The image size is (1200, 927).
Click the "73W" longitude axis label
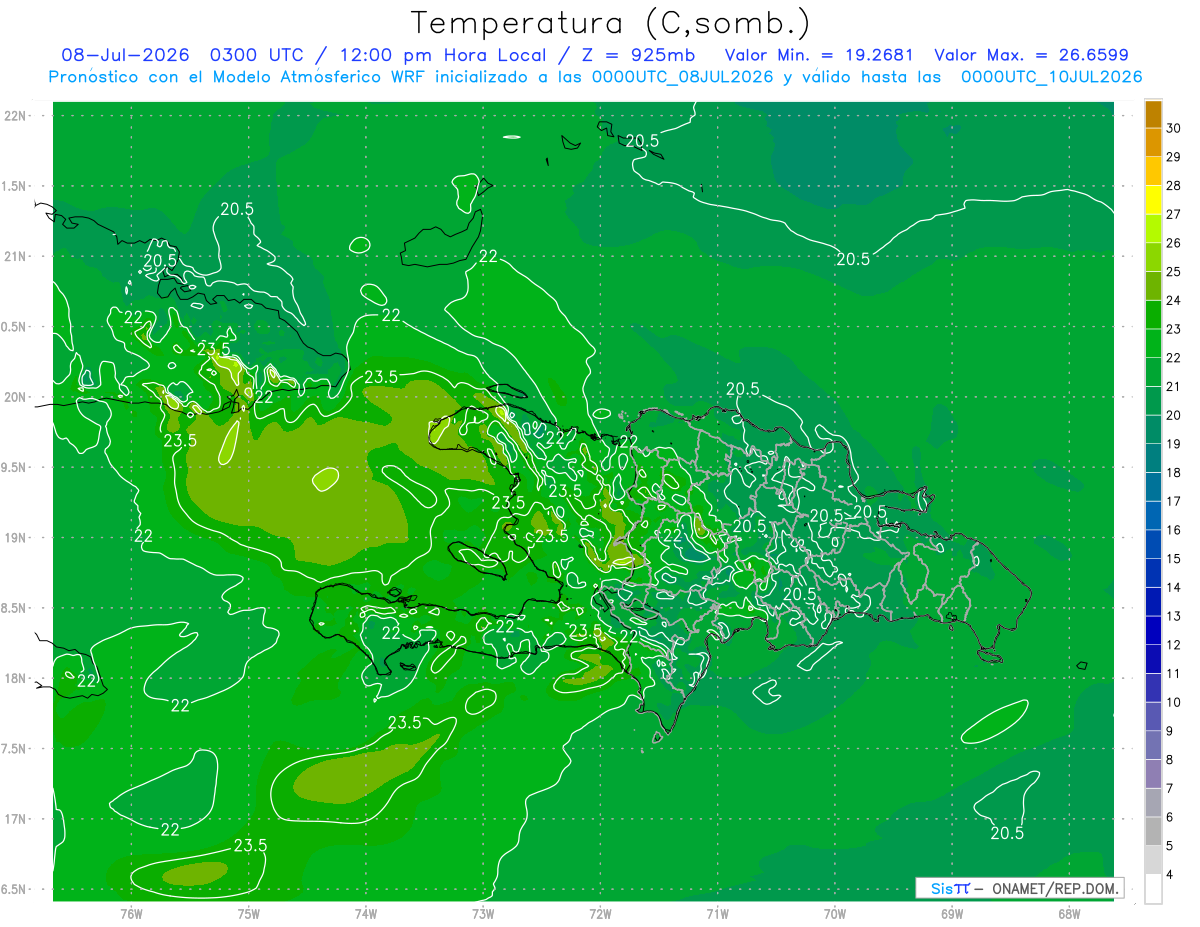(483, 914)
